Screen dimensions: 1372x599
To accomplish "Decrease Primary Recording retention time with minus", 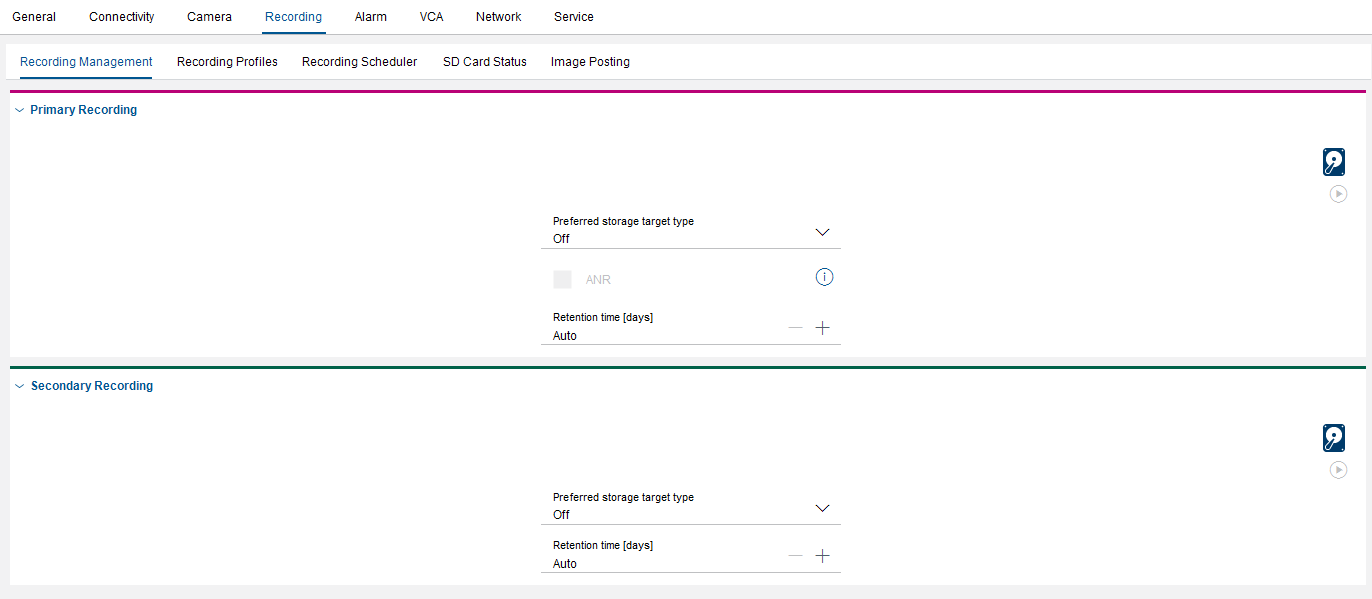I will point(795,328).
